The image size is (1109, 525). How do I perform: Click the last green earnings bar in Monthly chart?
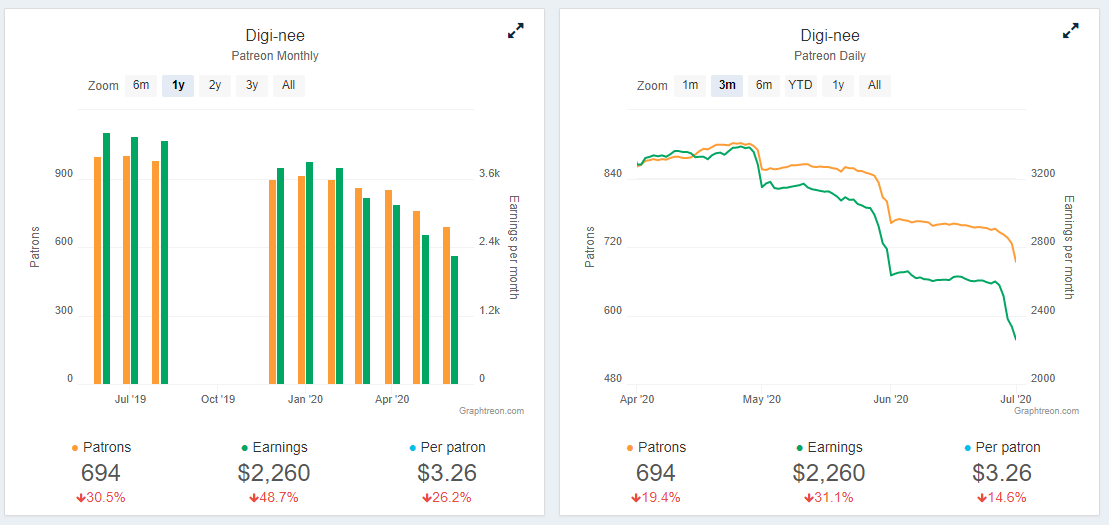click(454, 320)
